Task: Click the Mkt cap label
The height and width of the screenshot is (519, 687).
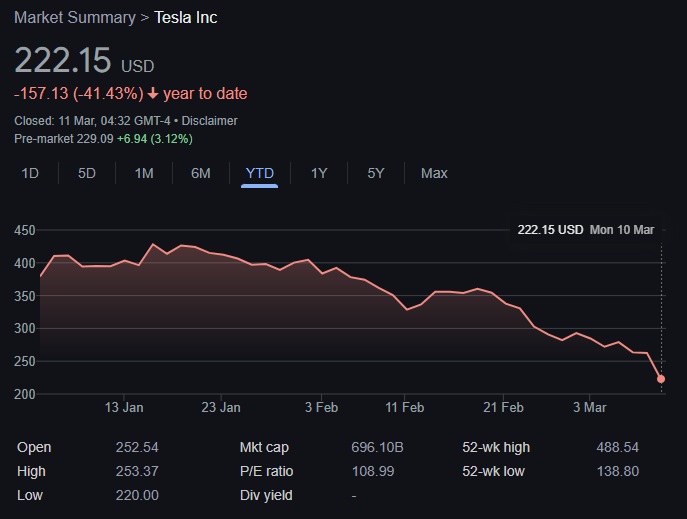Action: 264,447
